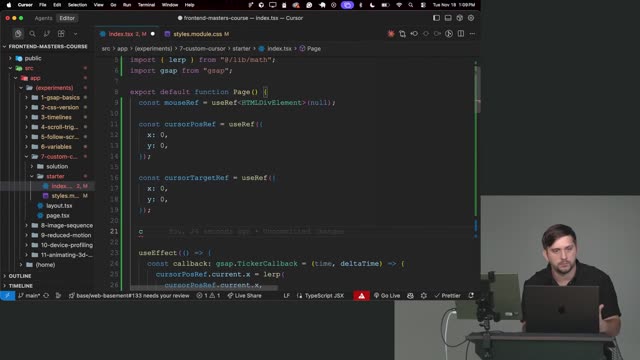
Task: Open the Search view icon
Action: pos(32,34)
